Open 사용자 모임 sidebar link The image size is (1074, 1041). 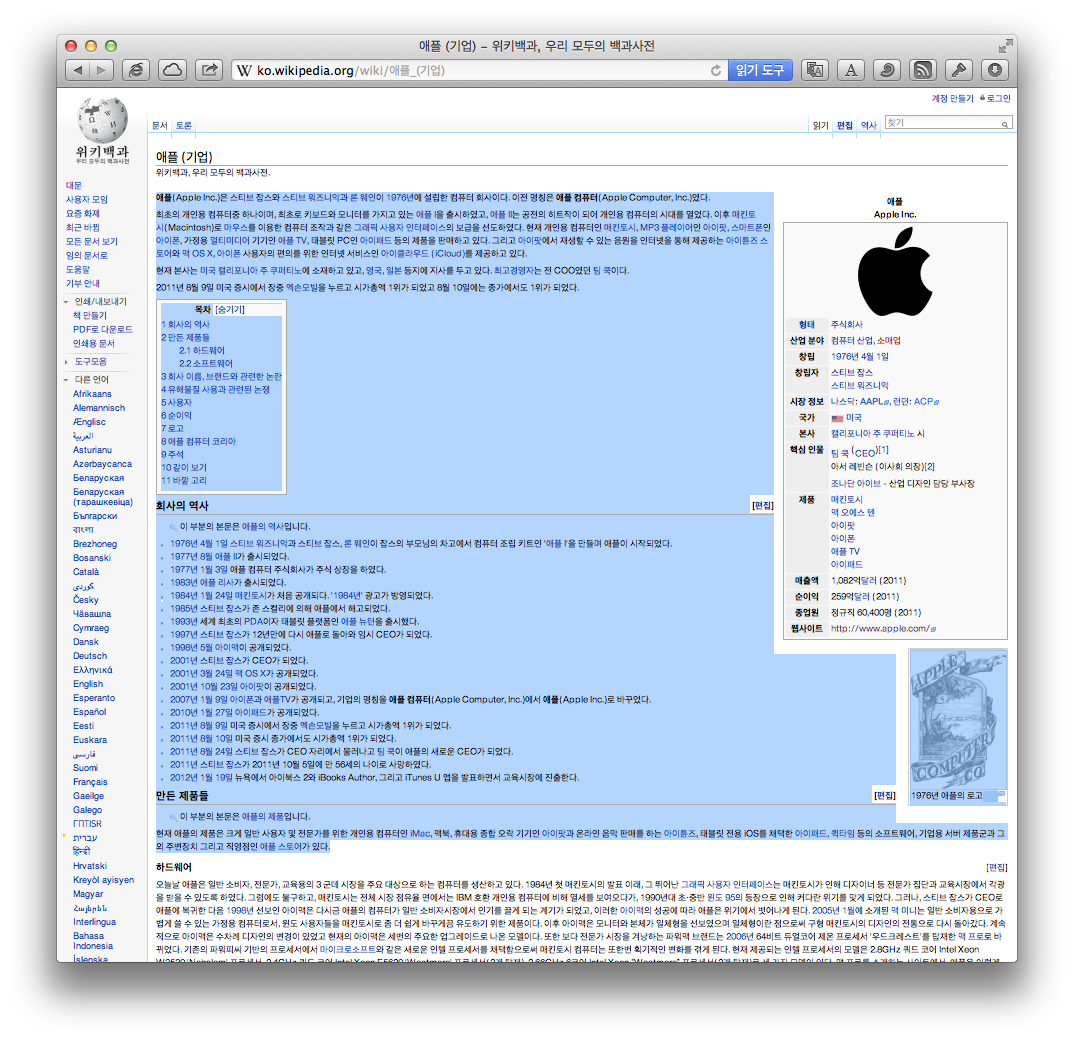tap(86, 200)
